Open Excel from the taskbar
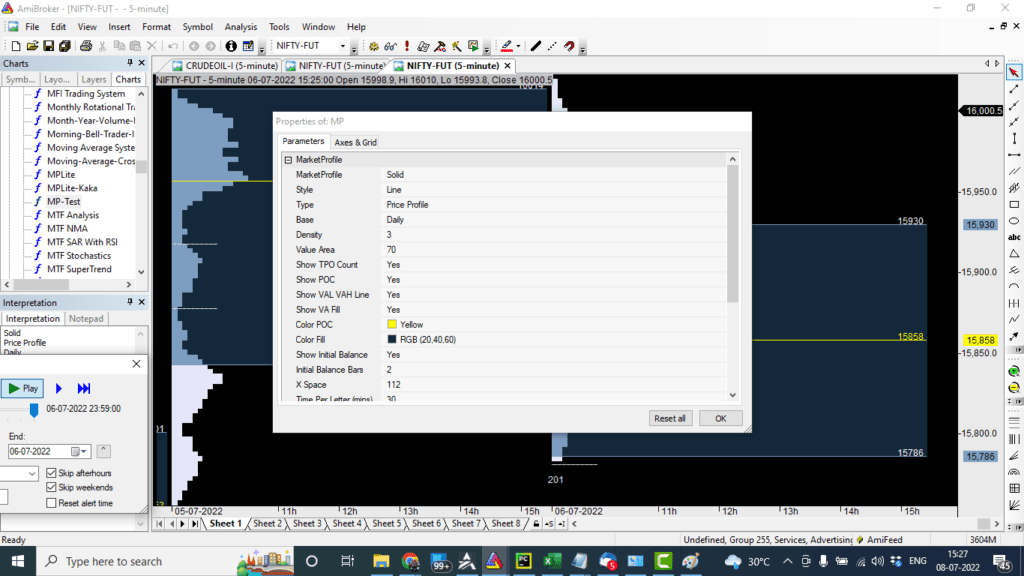Viewport: 1024px width, 576px height. 552,561
